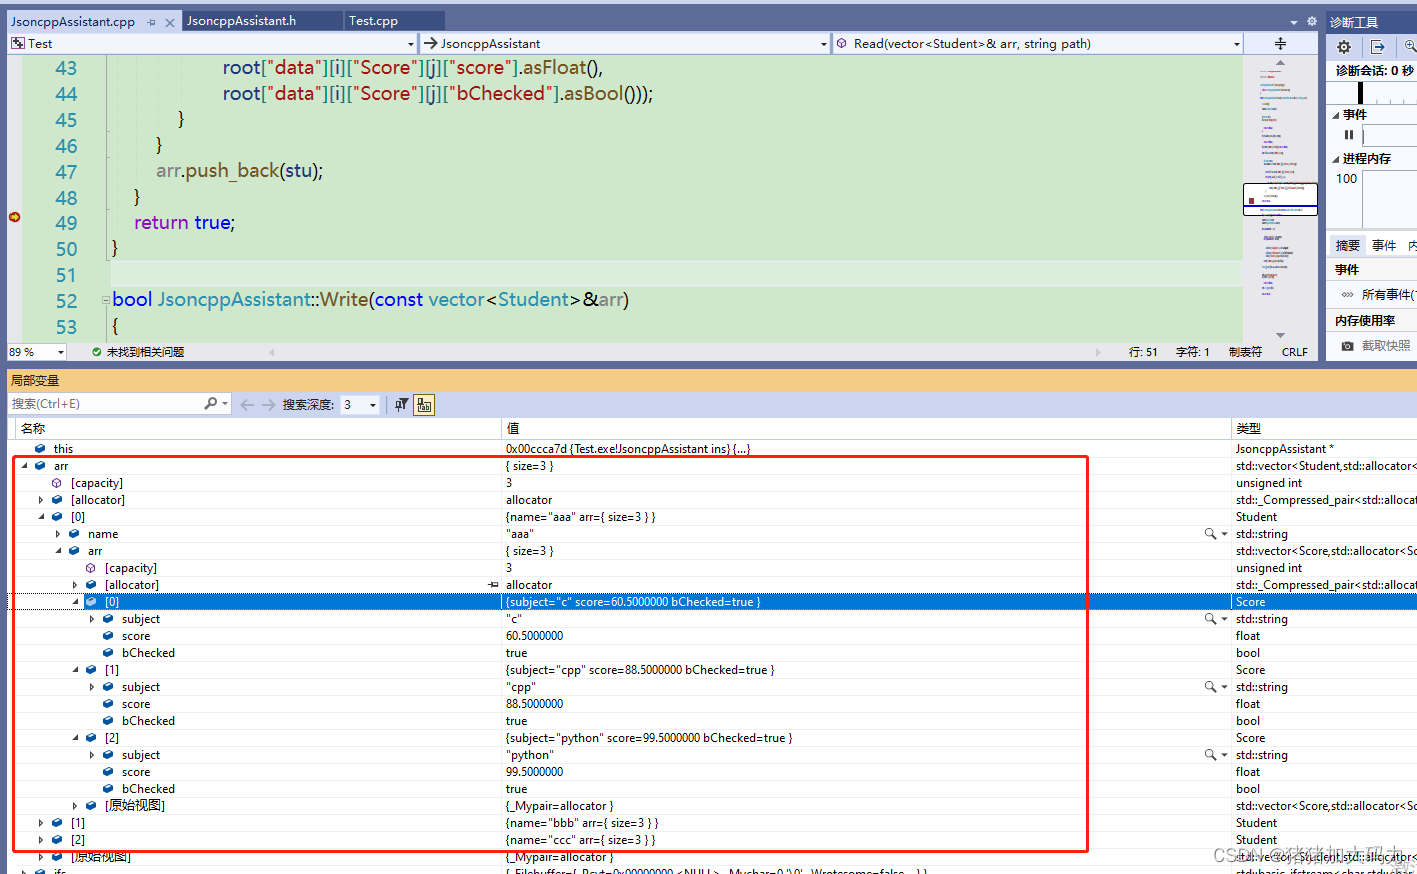Viewport: 1417px width, 874px height.
Task: Toggle the pinned properties filter icon
Action: click(401, 405)
